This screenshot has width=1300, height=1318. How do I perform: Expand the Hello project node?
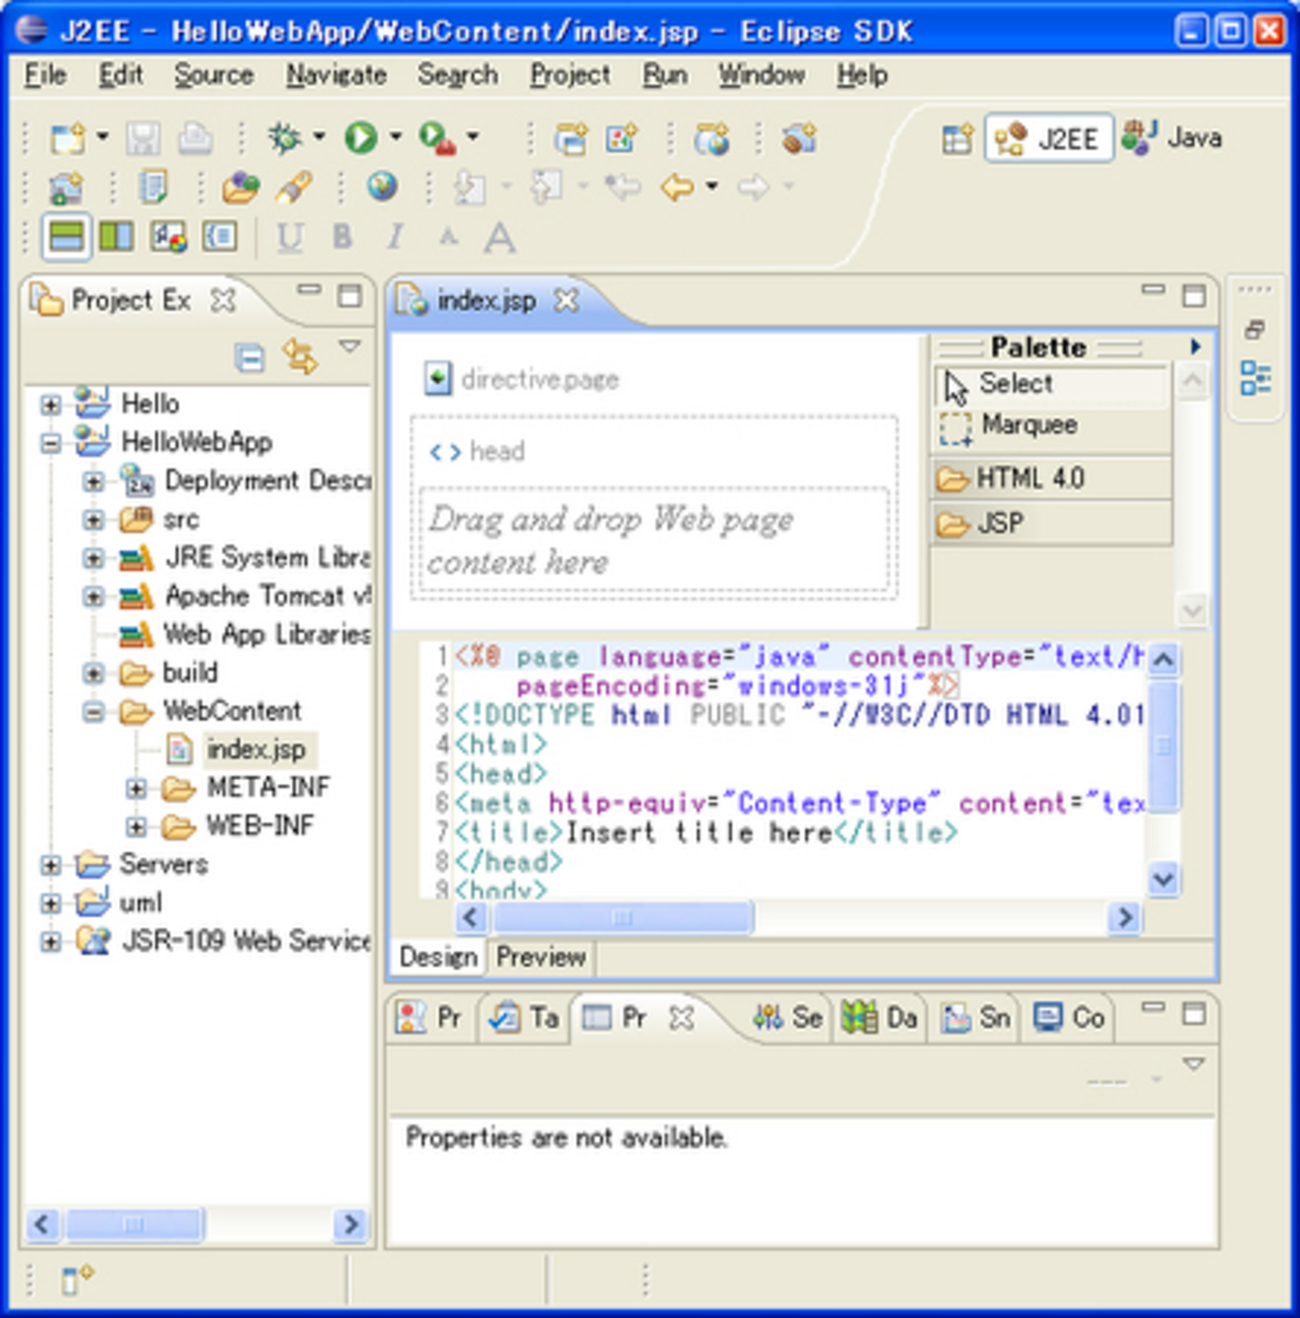[50, 404]
